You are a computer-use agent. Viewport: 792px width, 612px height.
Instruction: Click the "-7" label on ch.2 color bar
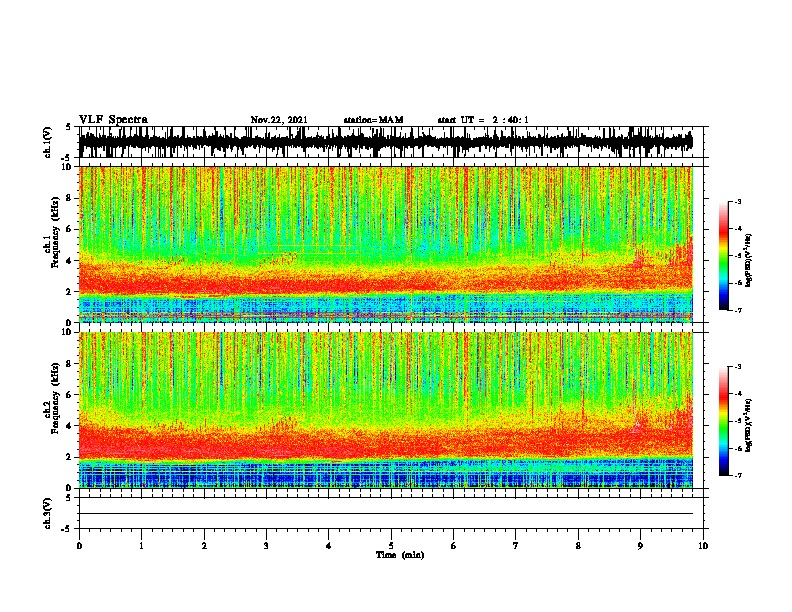click(x=737, y=476)
